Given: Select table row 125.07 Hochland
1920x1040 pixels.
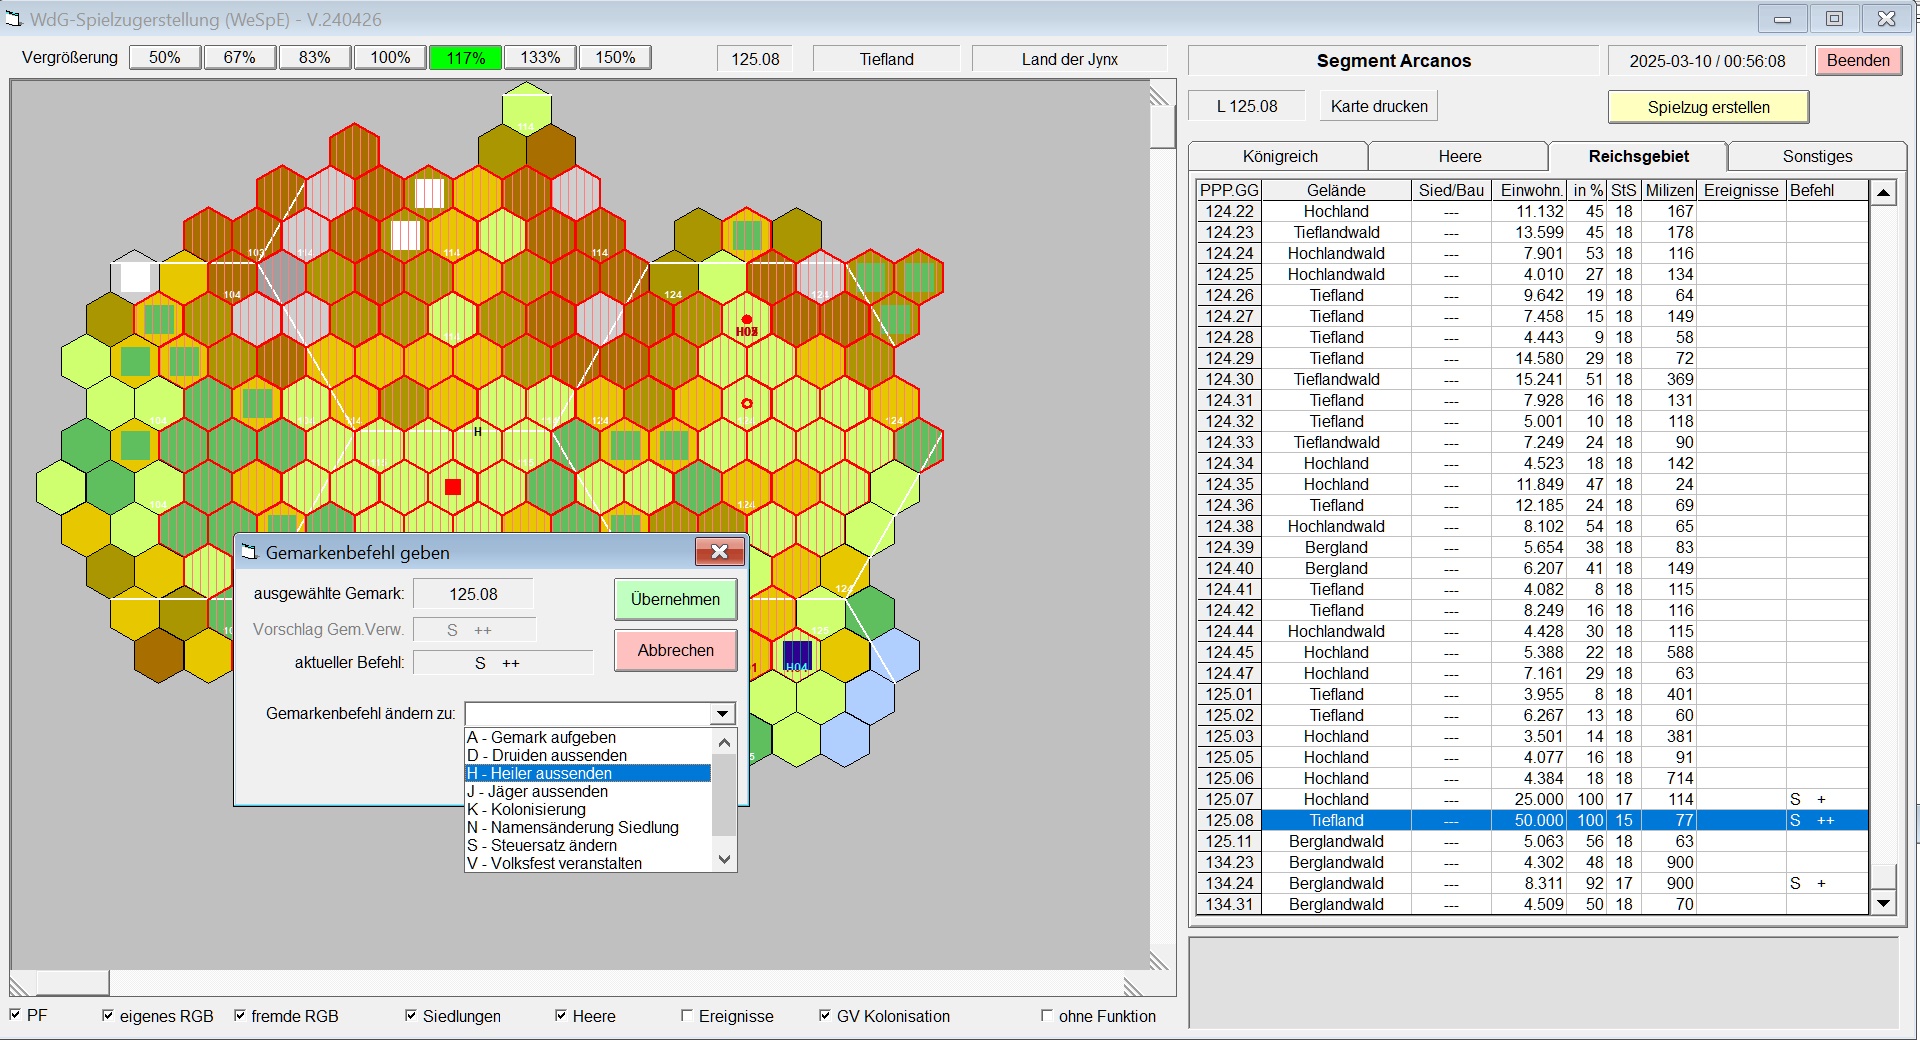Looking at the screenshot, I should click(1532, 799).
